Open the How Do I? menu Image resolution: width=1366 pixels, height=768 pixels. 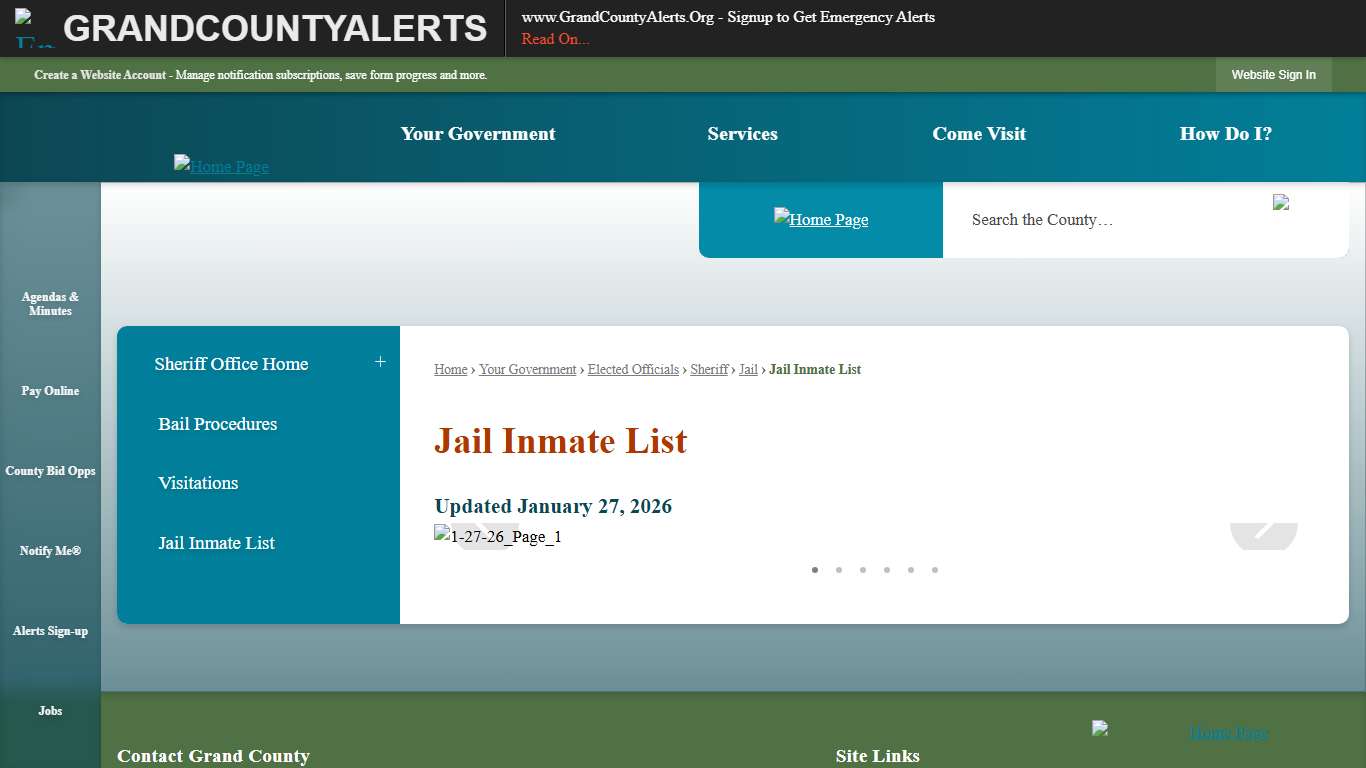coord(1225,133)
